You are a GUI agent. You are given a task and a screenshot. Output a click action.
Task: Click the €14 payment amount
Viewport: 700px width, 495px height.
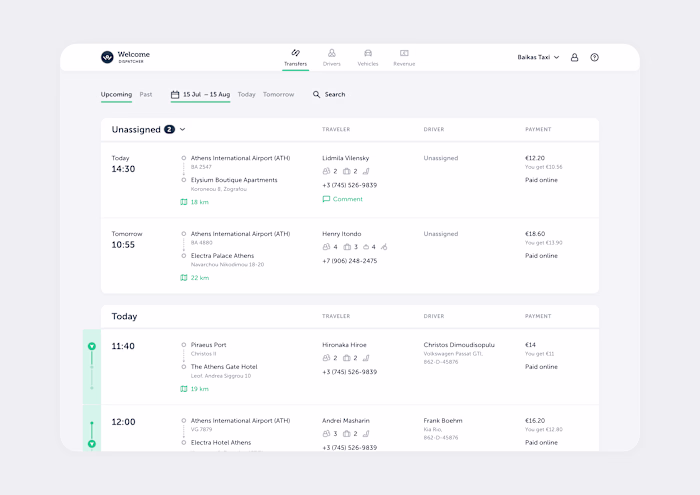coord(530,345)
